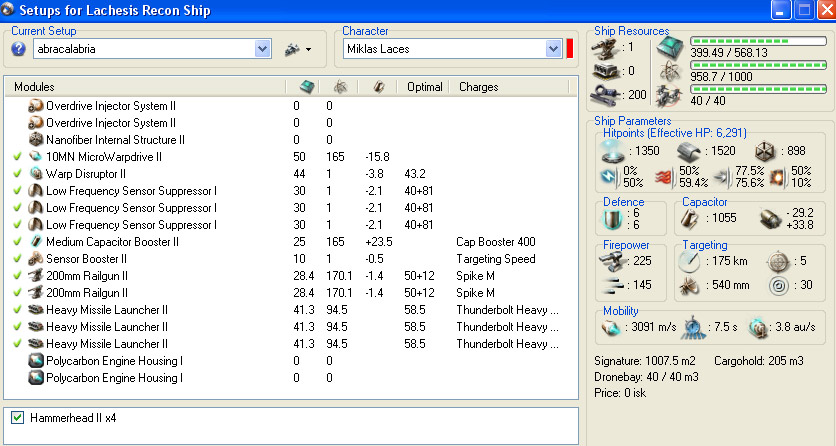Click the blue help question mark icon
Image resolution: width=836 pixels, height=446 pixels.
pyautogui.click(x=18, y=48)
